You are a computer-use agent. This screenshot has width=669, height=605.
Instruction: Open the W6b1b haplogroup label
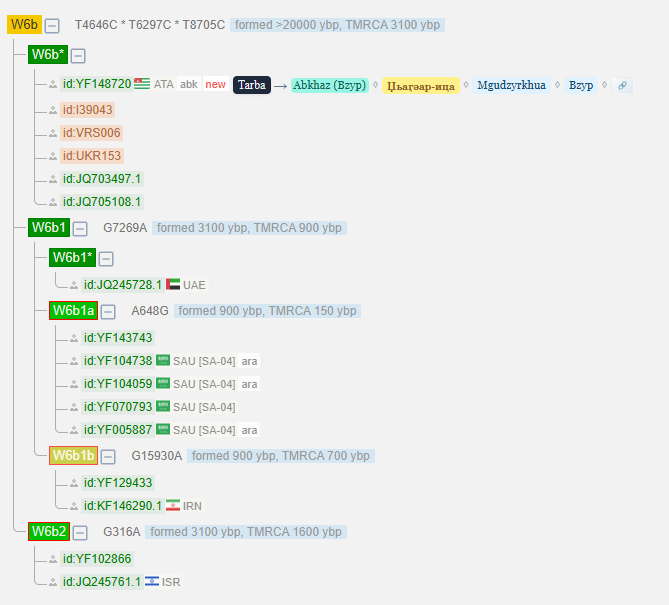click(73, 456)
